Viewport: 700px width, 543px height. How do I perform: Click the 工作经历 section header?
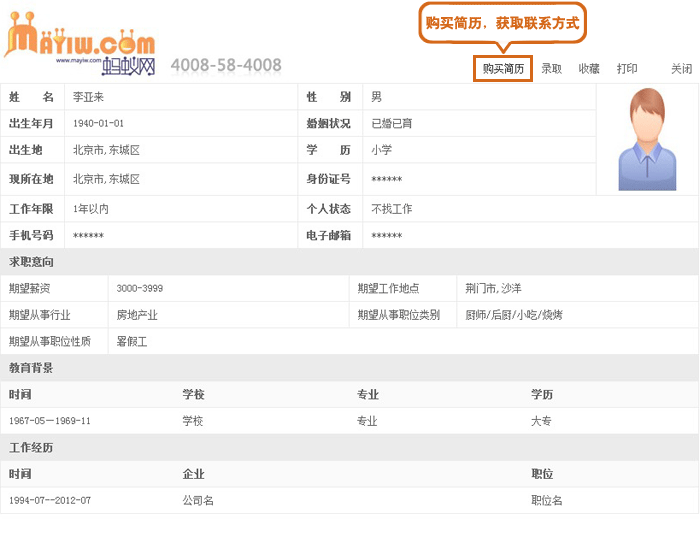coord(31,447)
